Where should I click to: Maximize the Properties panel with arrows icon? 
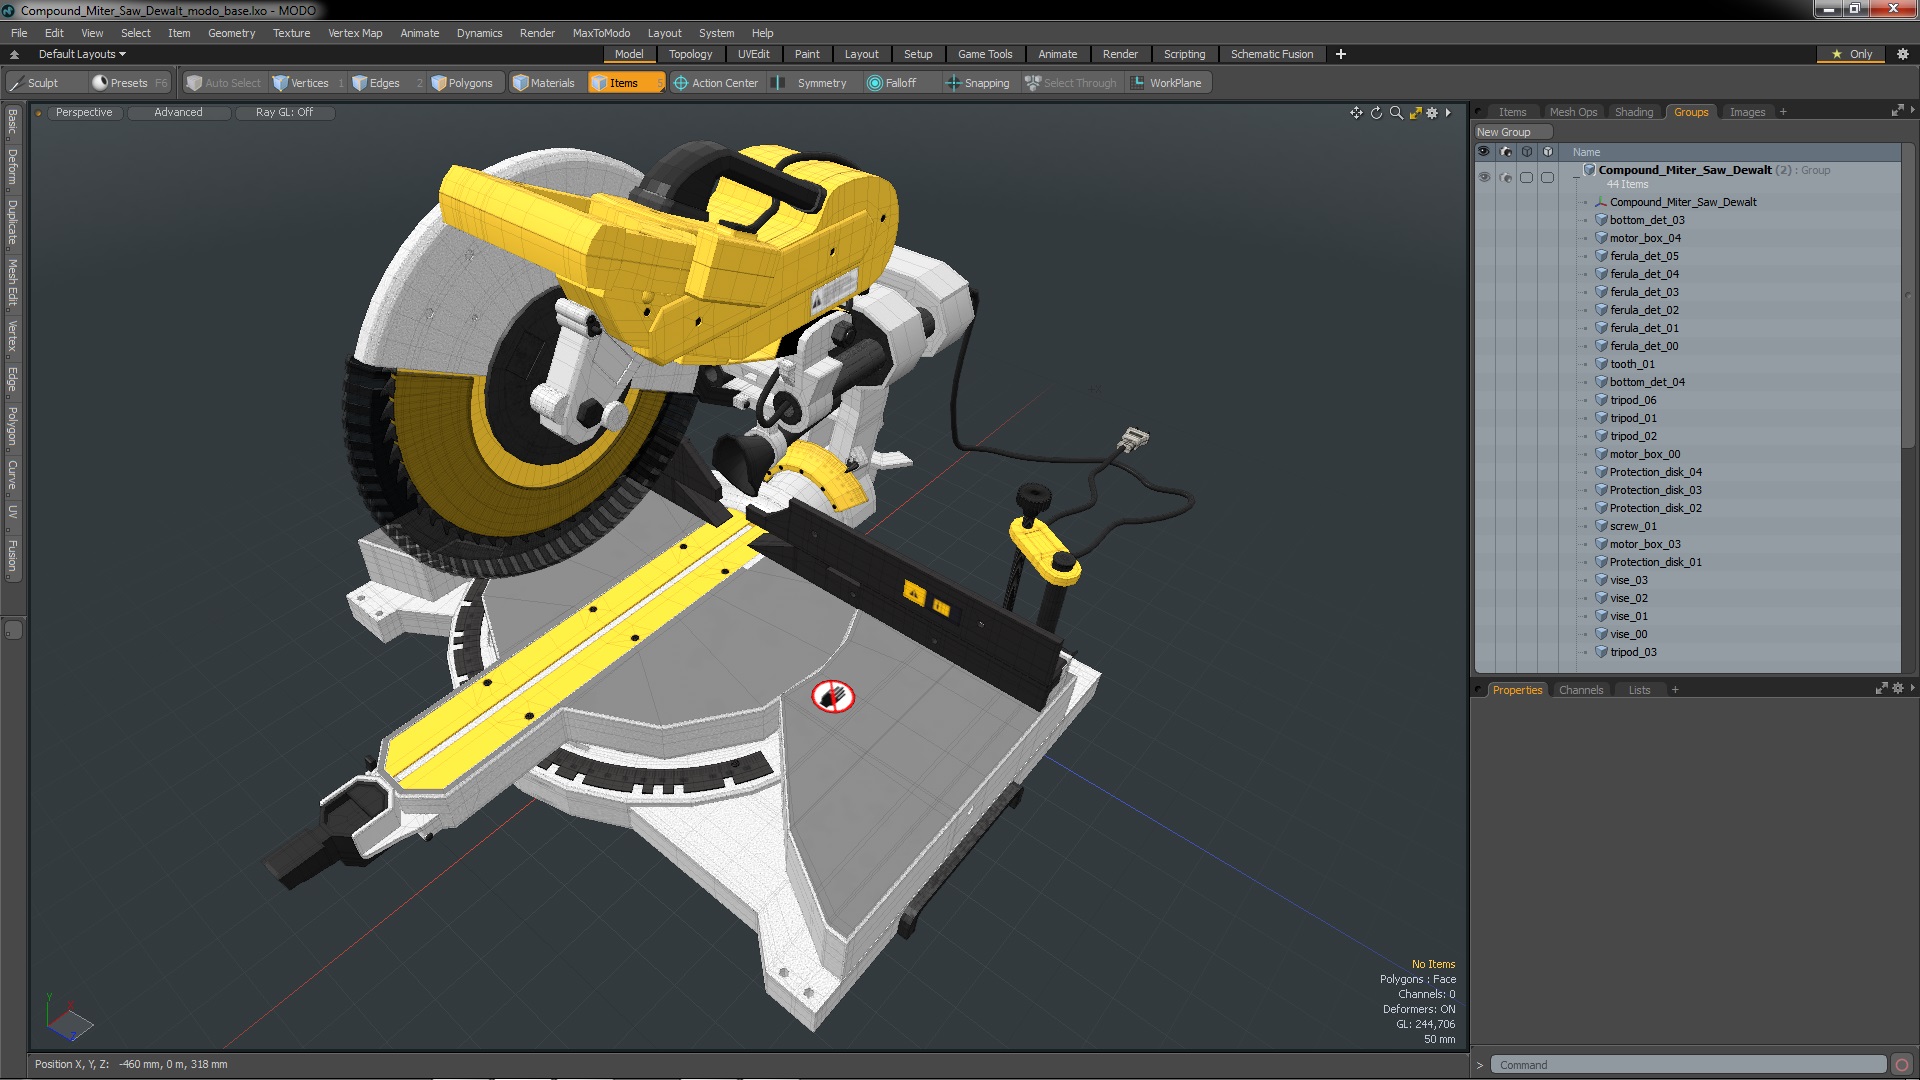click(x=1881, y=689)
